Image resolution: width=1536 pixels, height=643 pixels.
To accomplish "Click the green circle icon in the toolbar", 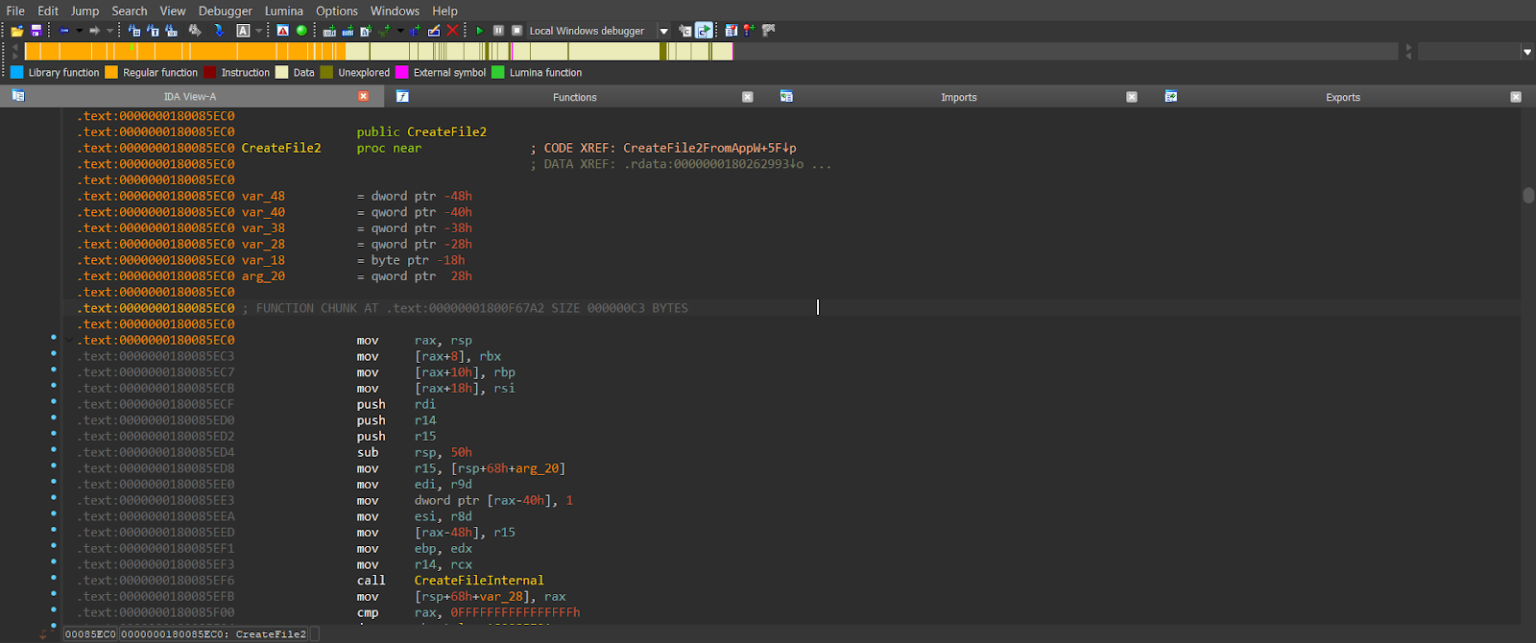I will tap(301, 31).
